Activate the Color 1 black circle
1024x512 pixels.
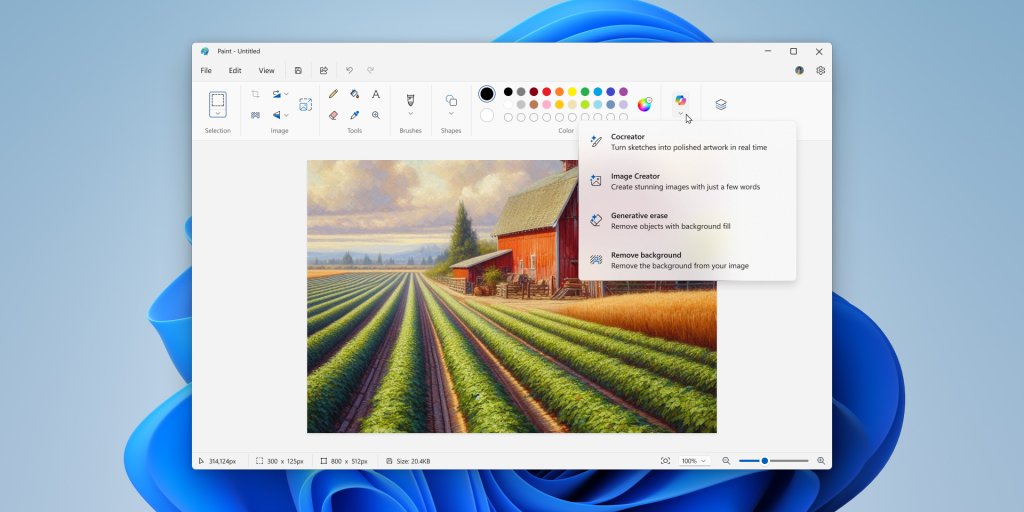coord(487,94)
